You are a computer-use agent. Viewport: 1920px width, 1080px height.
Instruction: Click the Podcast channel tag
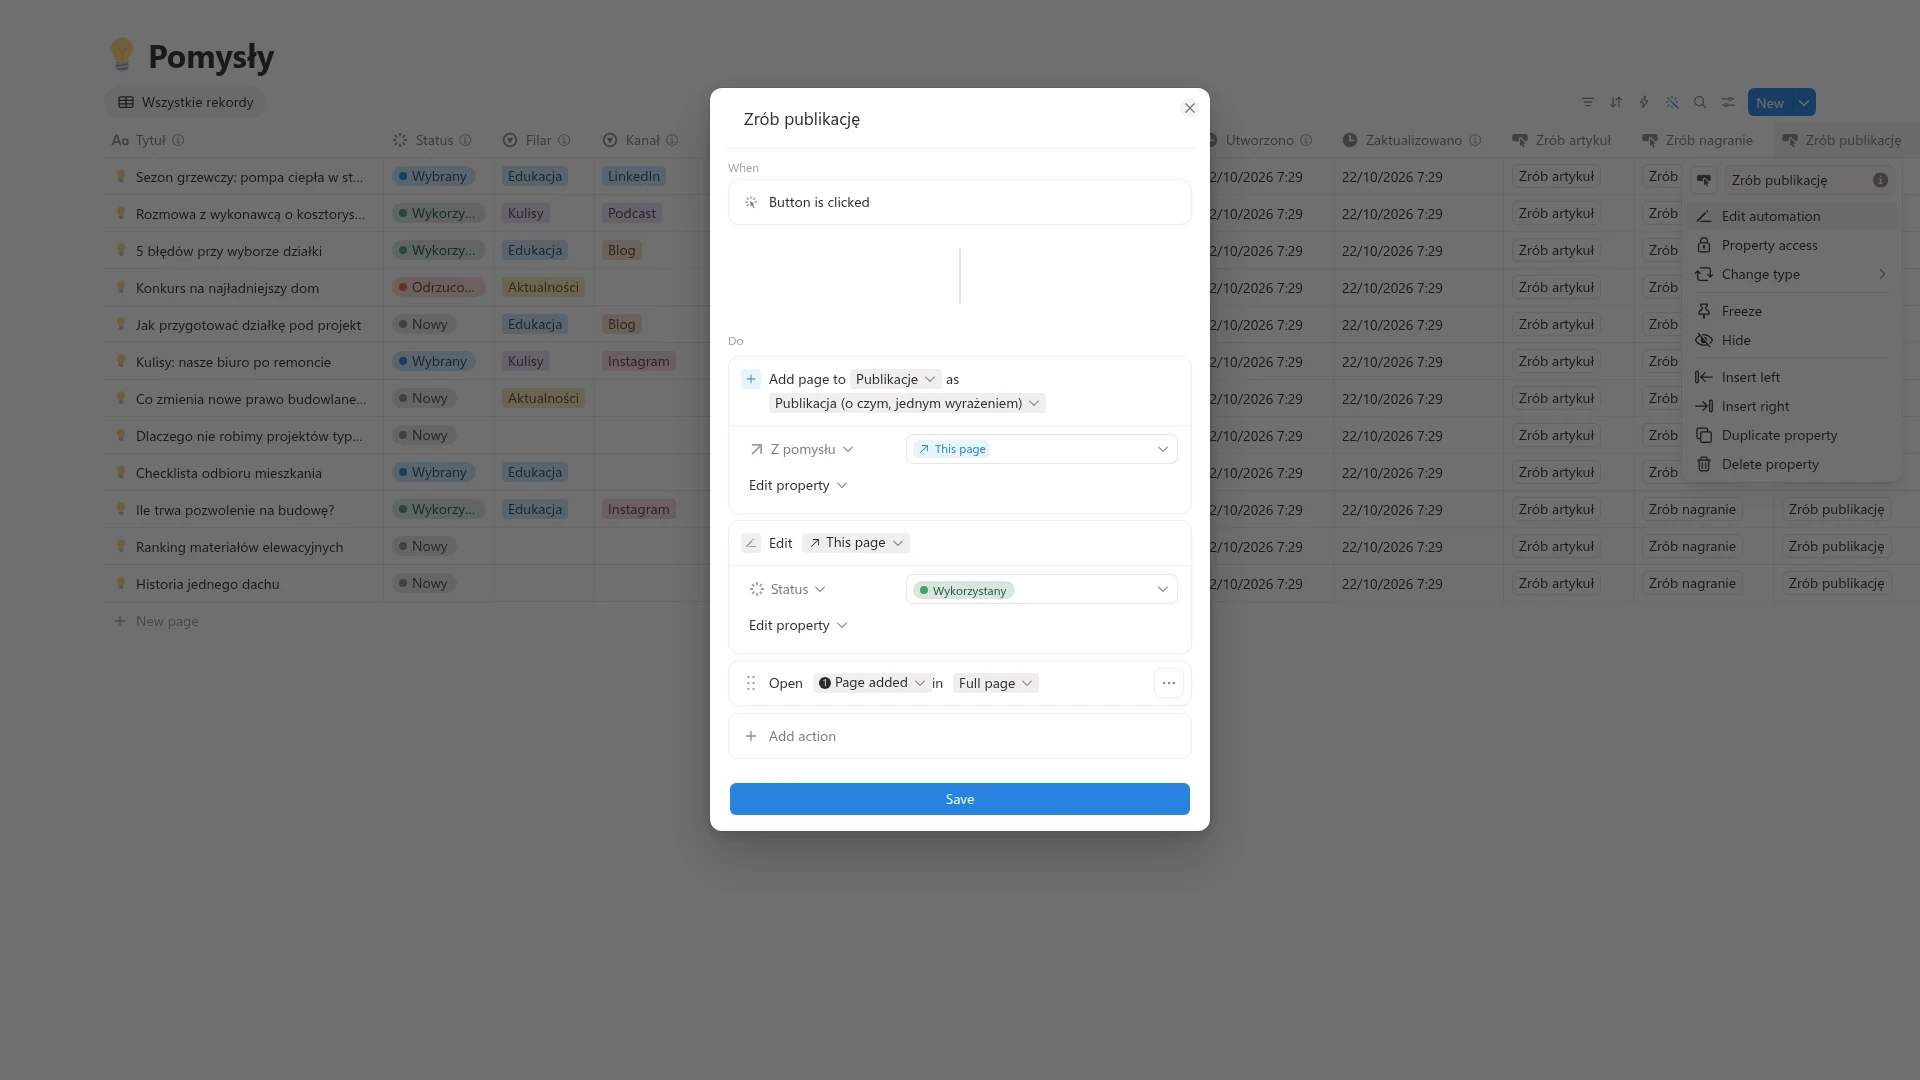(632, 213)
